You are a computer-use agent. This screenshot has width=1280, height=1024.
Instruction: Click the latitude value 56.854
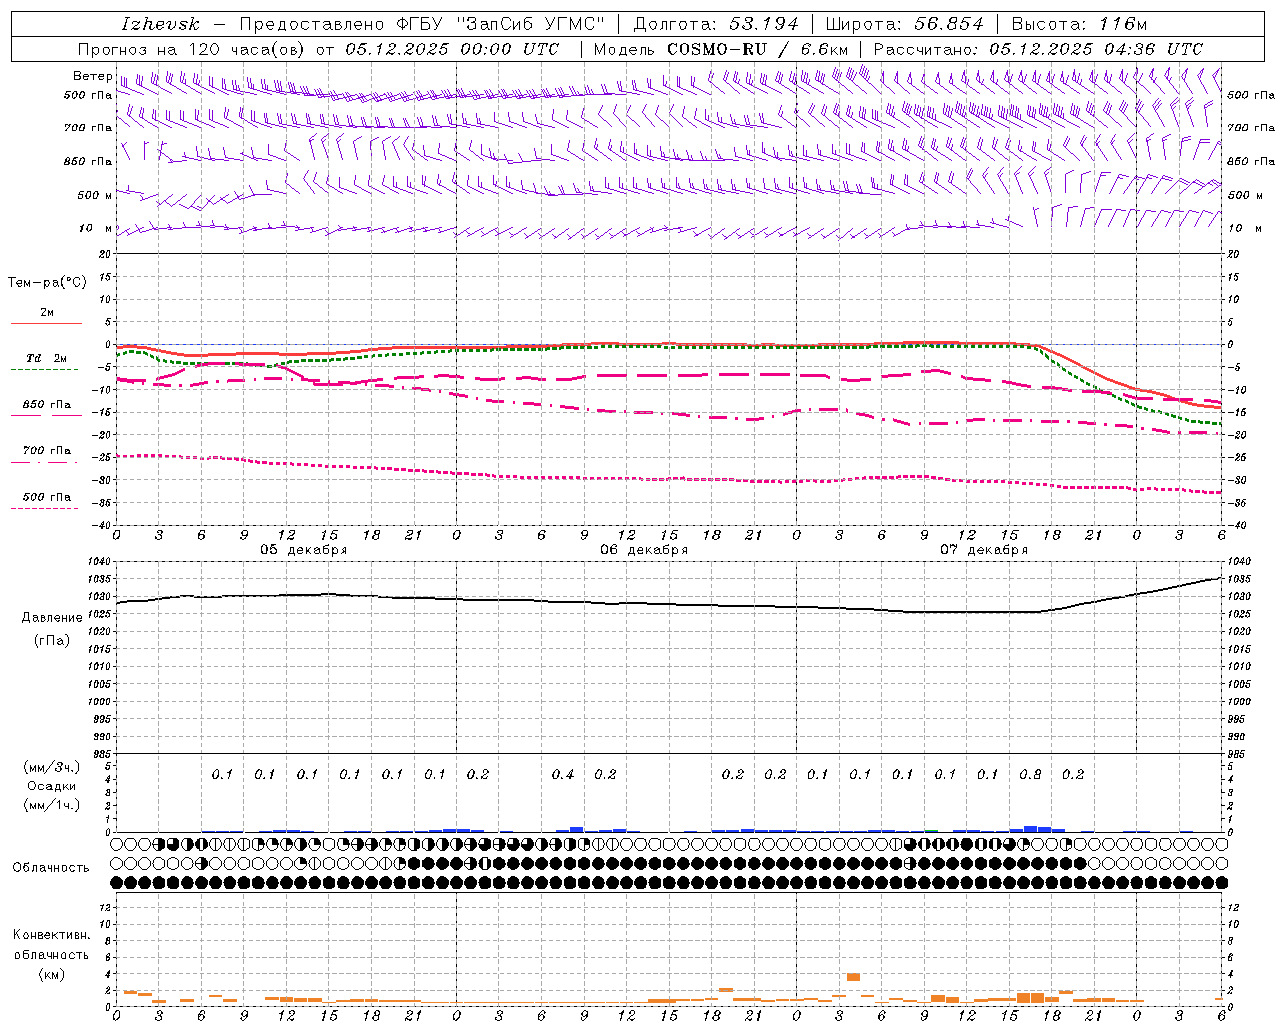pyautogui.click(x=949, y=24)
